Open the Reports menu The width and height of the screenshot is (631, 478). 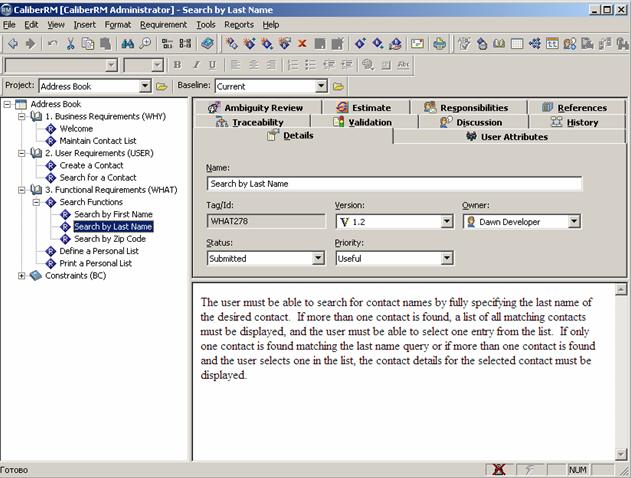(239, 25)
